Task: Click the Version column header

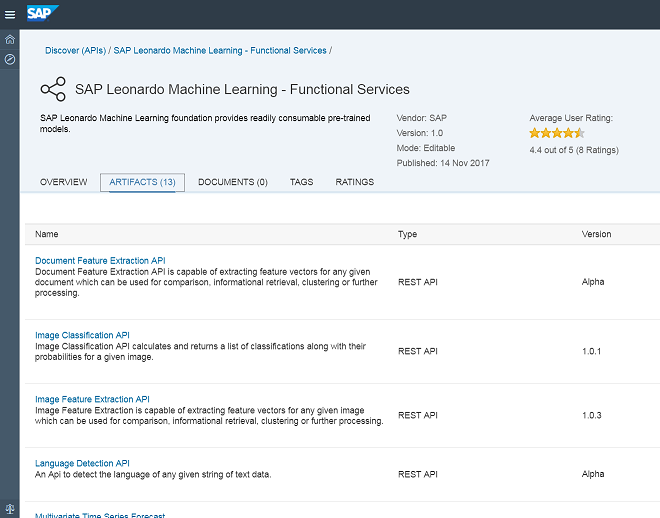Action: 596,234
